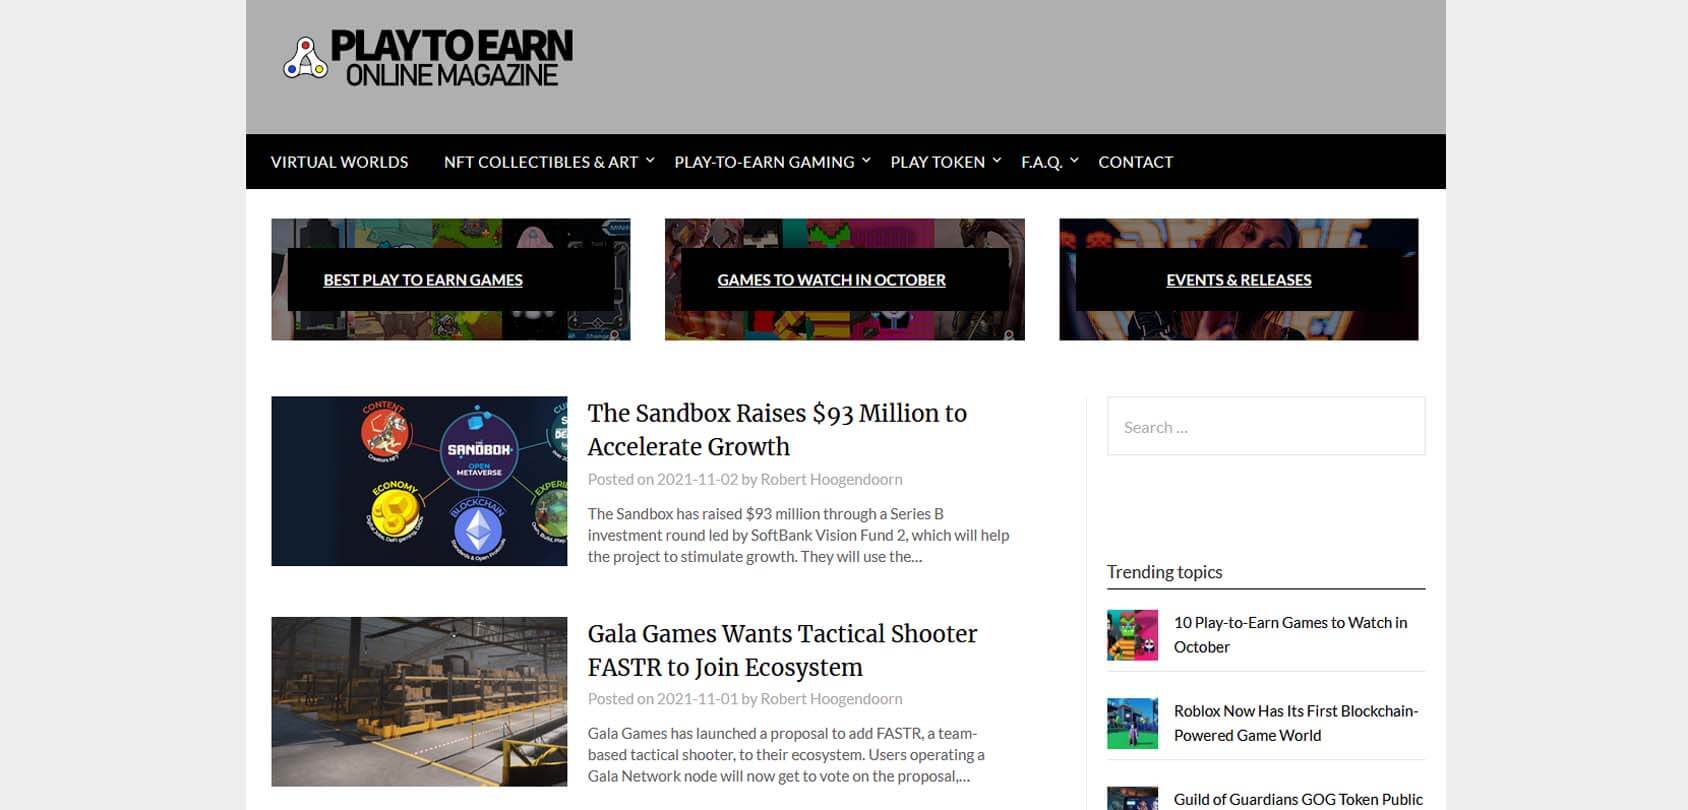Open the Gala Games article date 2021-11-01
Viewport: 1688px width, 810px height.
[x=697, y=699]
